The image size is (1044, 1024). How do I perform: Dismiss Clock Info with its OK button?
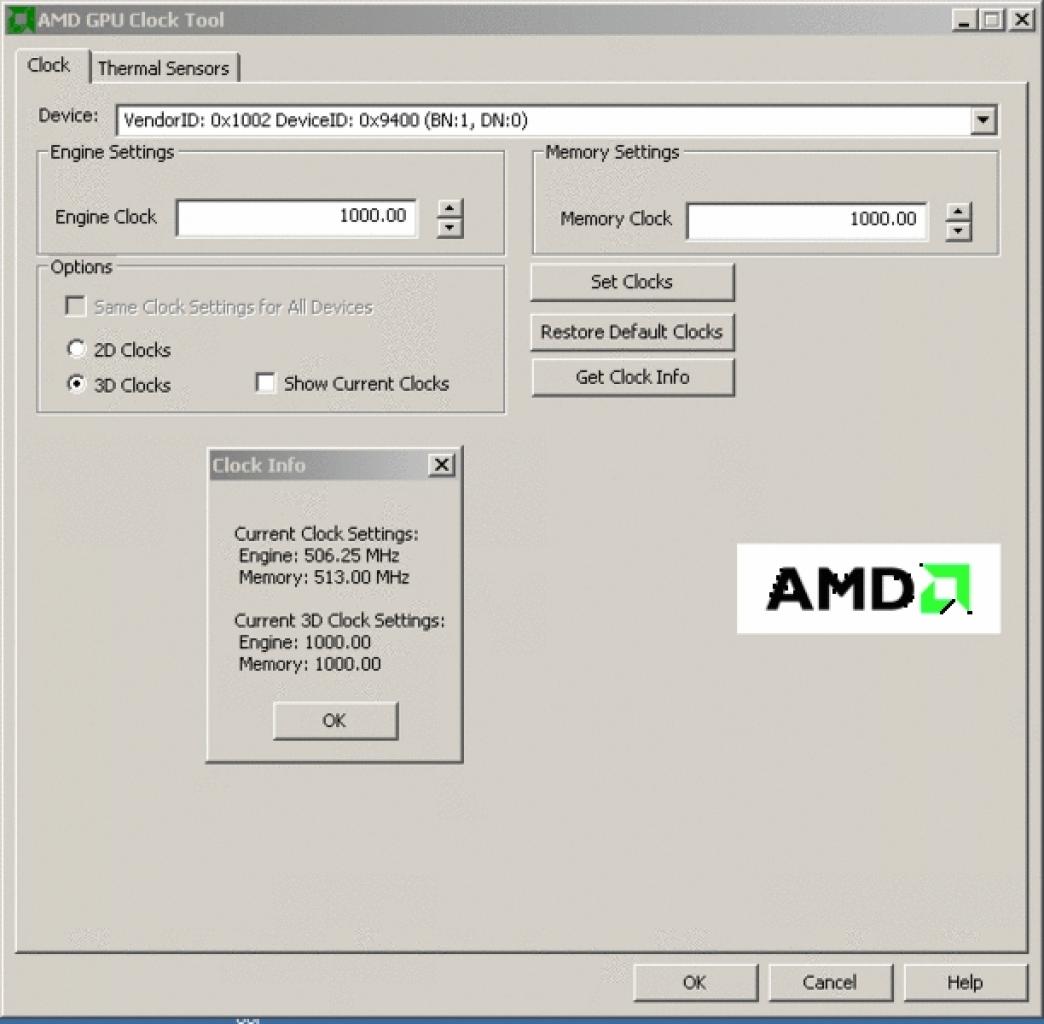click(335, 720)
